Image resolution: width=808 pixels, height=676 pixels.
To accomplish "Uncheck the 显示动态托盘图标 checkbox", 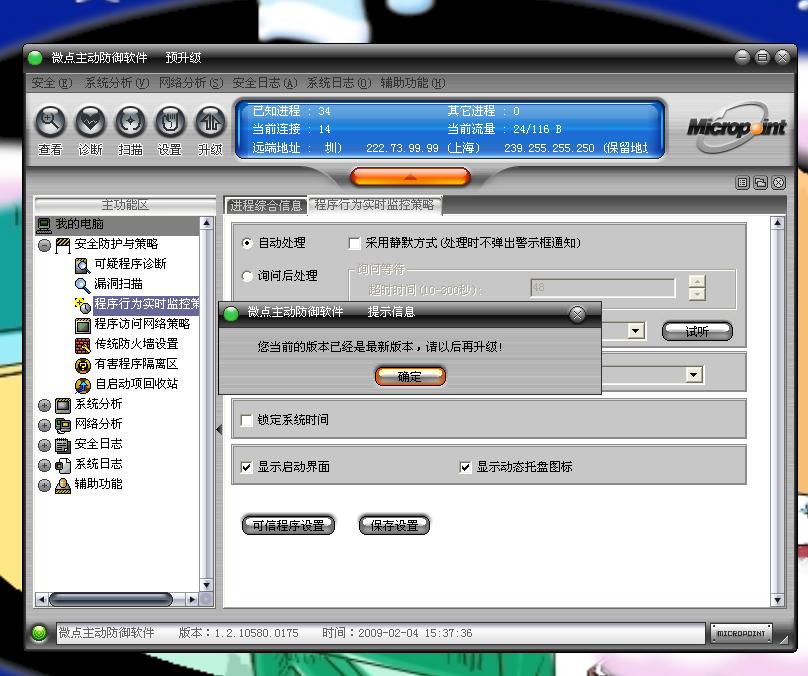I will [x=465, y=467].
